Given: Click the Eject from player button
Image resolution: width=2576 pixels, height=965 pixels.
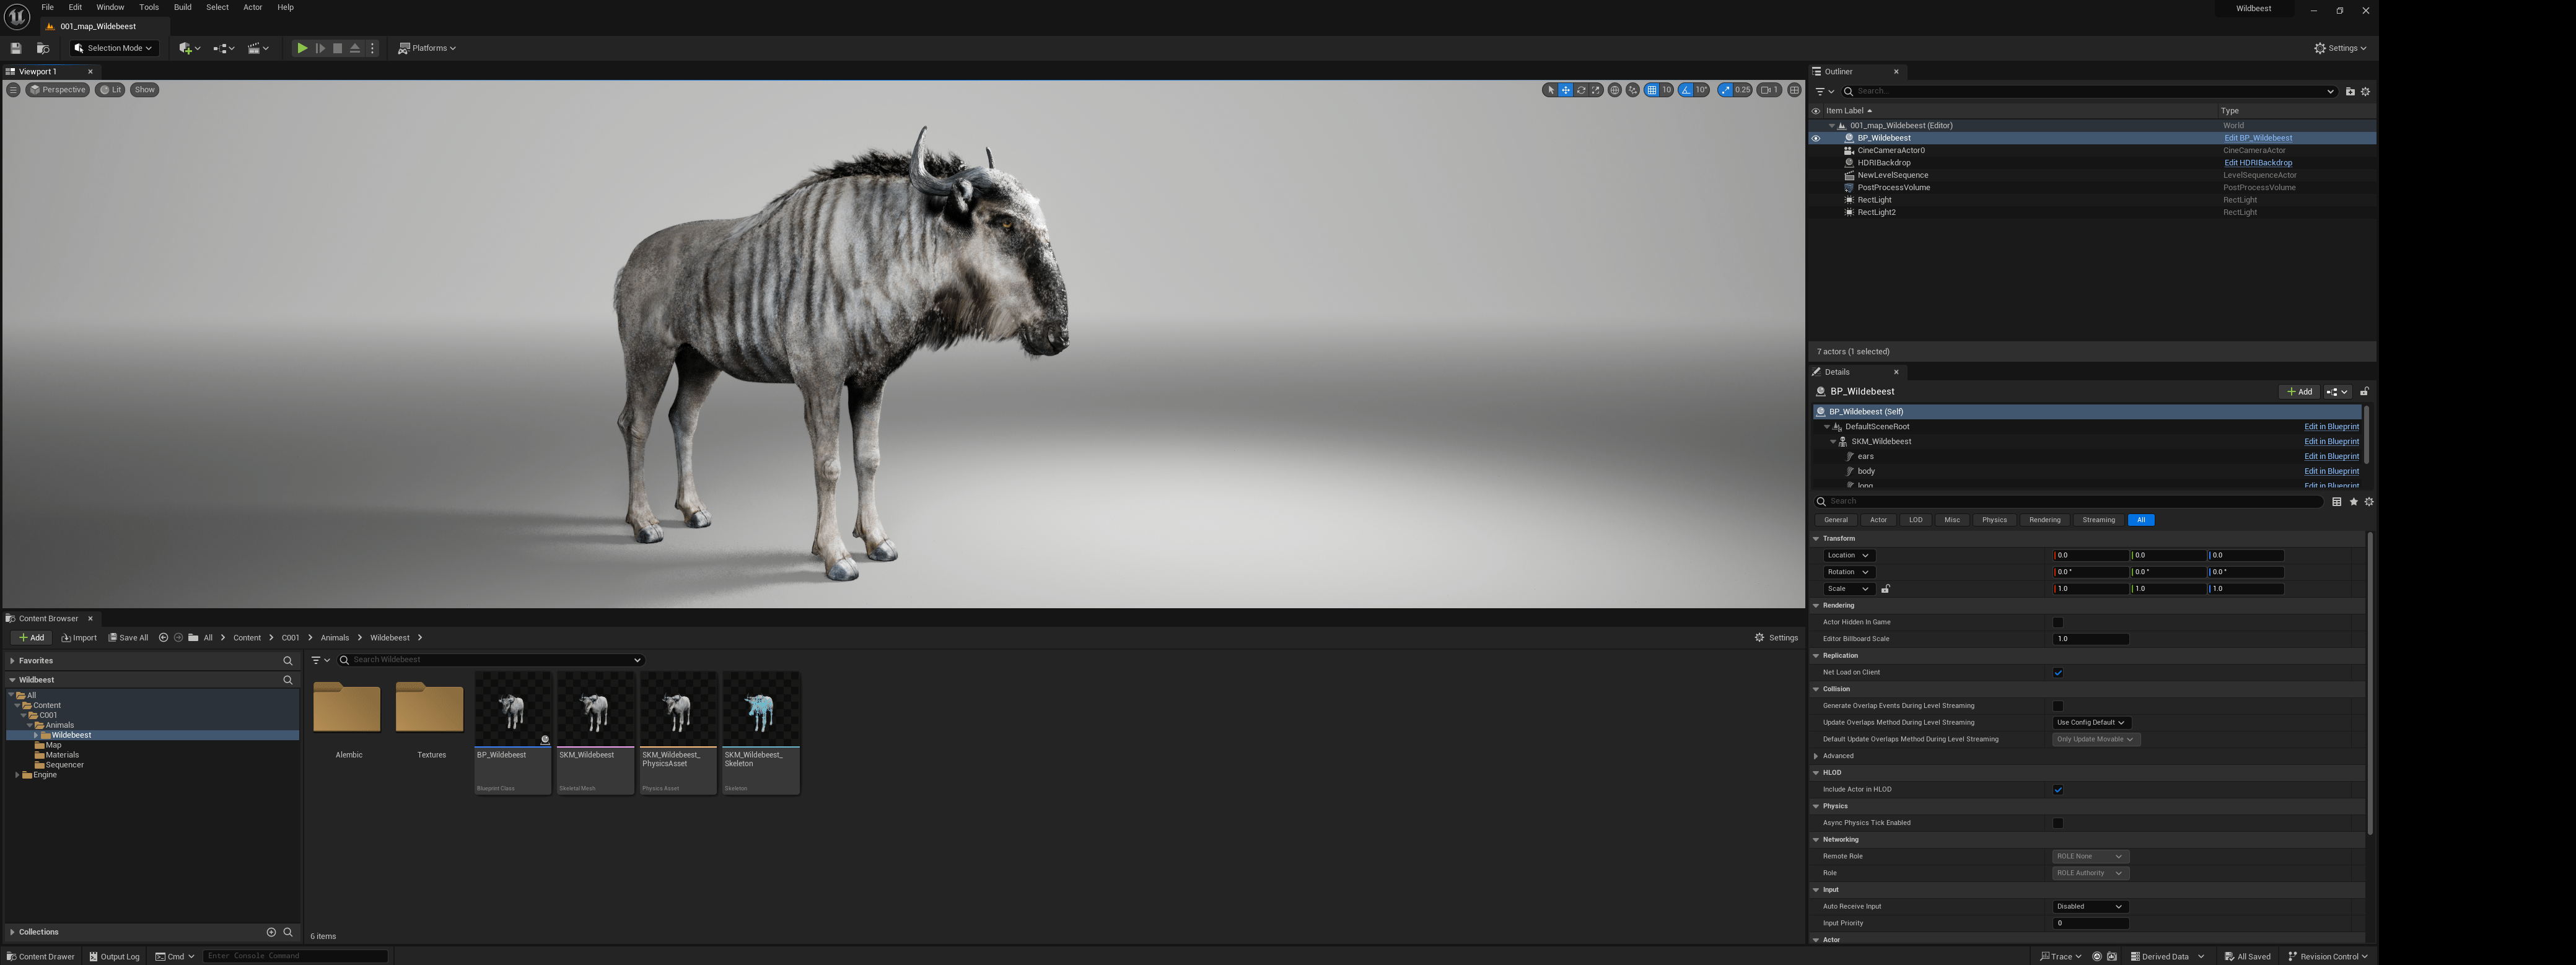Looking at the screenshot, I should point(355,48).
